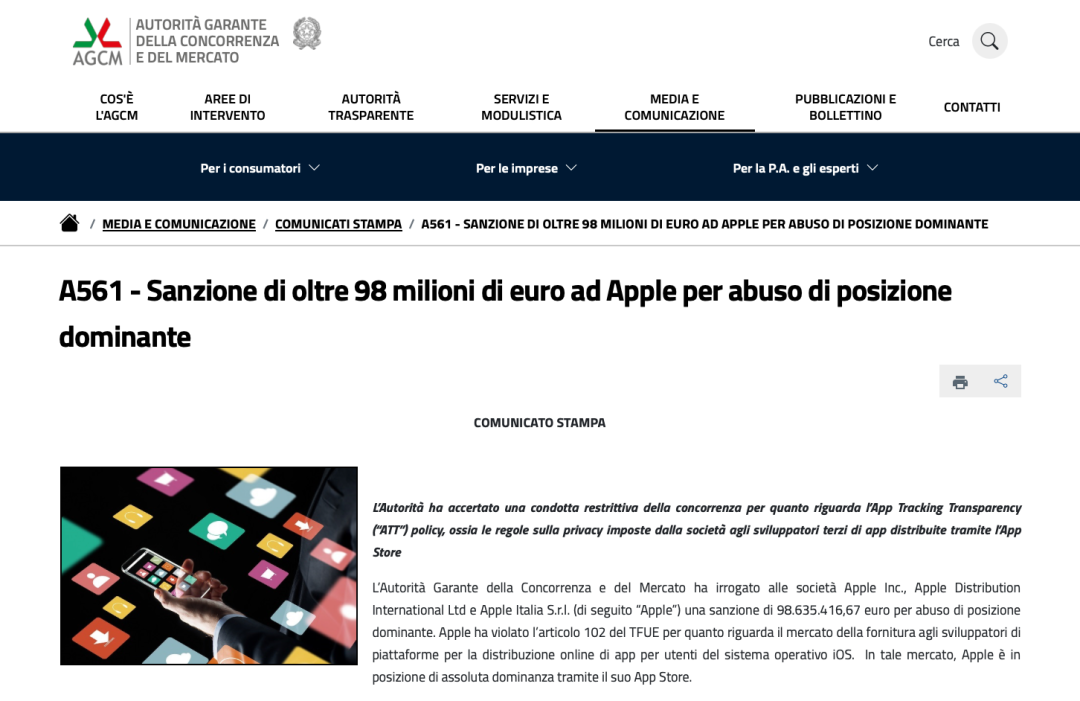
Task: Click the paragraph mentioning 98.635.416,67 euro
Action: 696,632
